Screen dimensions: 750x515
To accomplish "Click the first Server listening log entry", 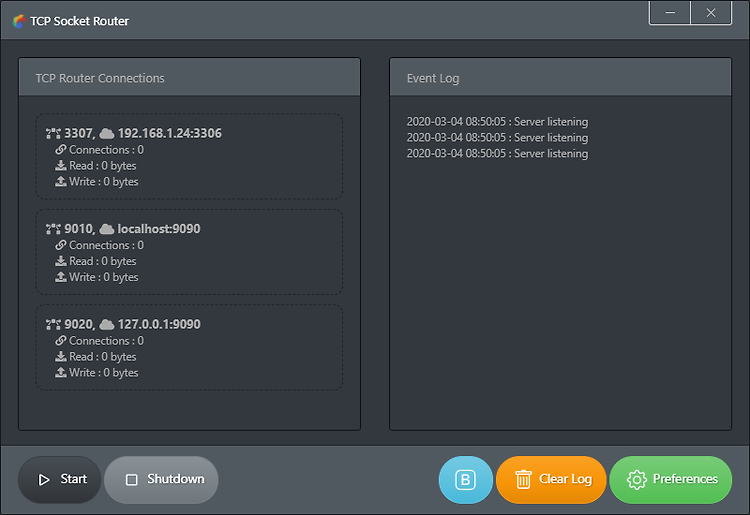I will coord(497,122).
